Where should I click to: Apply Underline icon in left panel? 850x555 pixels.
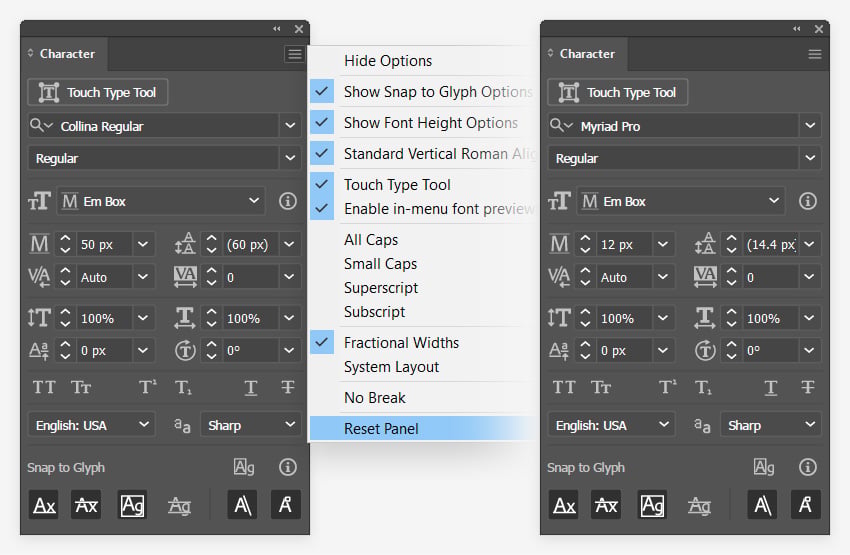250,387
